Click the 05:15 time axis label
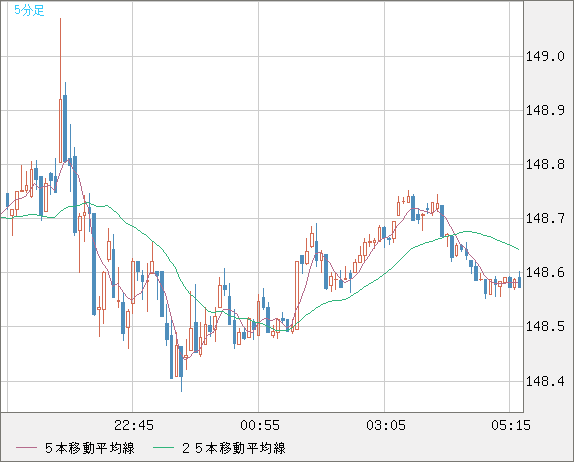The width and height of the screenshot is (574, 462). point(511,425)
